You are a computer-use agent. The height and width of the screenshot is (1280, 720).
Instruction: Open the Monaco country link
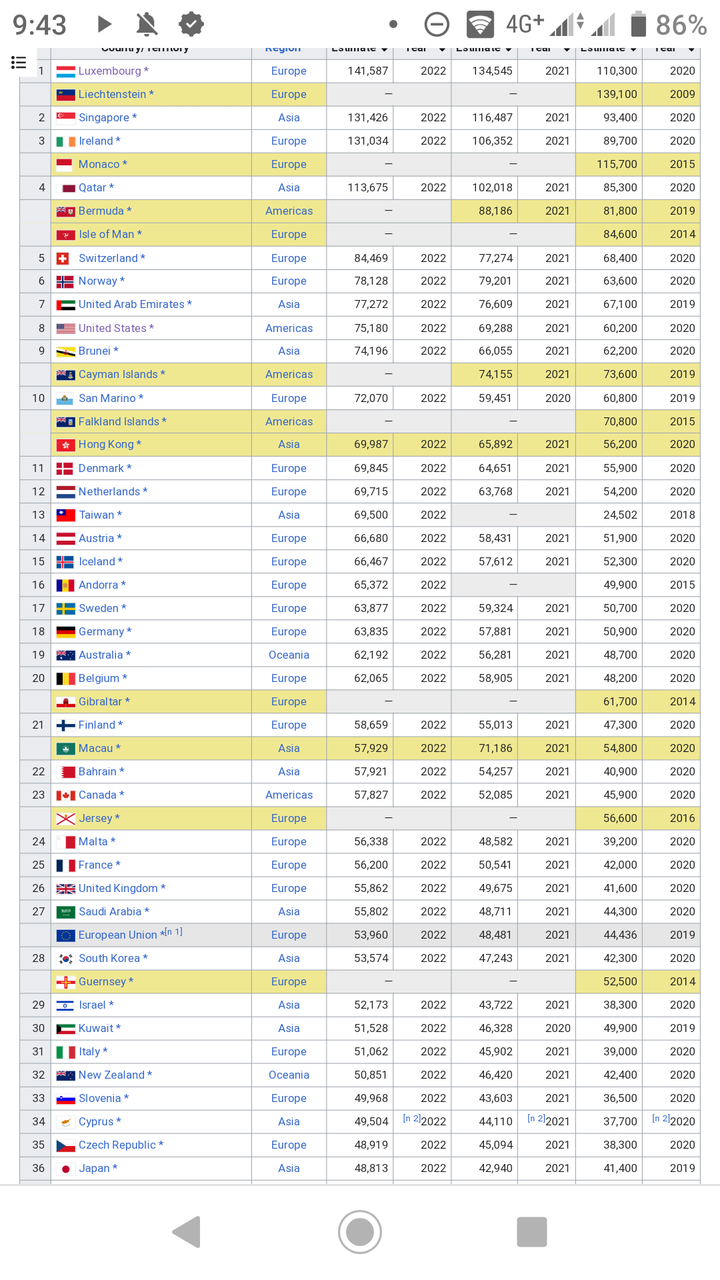(x=99, y=164)
